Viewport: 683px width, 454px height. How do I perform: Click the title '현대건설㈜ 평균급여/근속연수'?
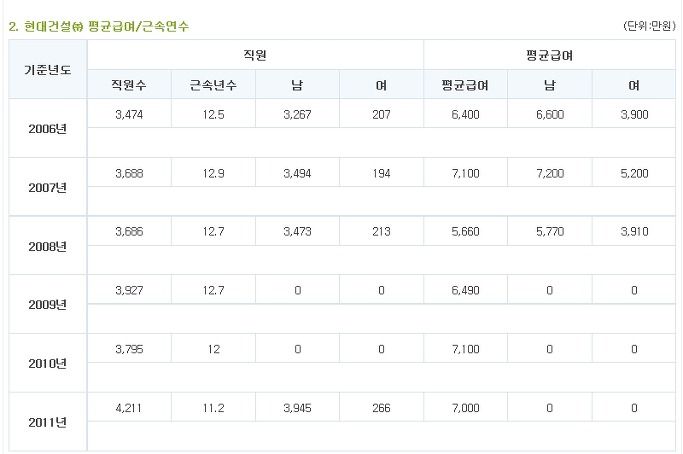[x=106, y=26]
